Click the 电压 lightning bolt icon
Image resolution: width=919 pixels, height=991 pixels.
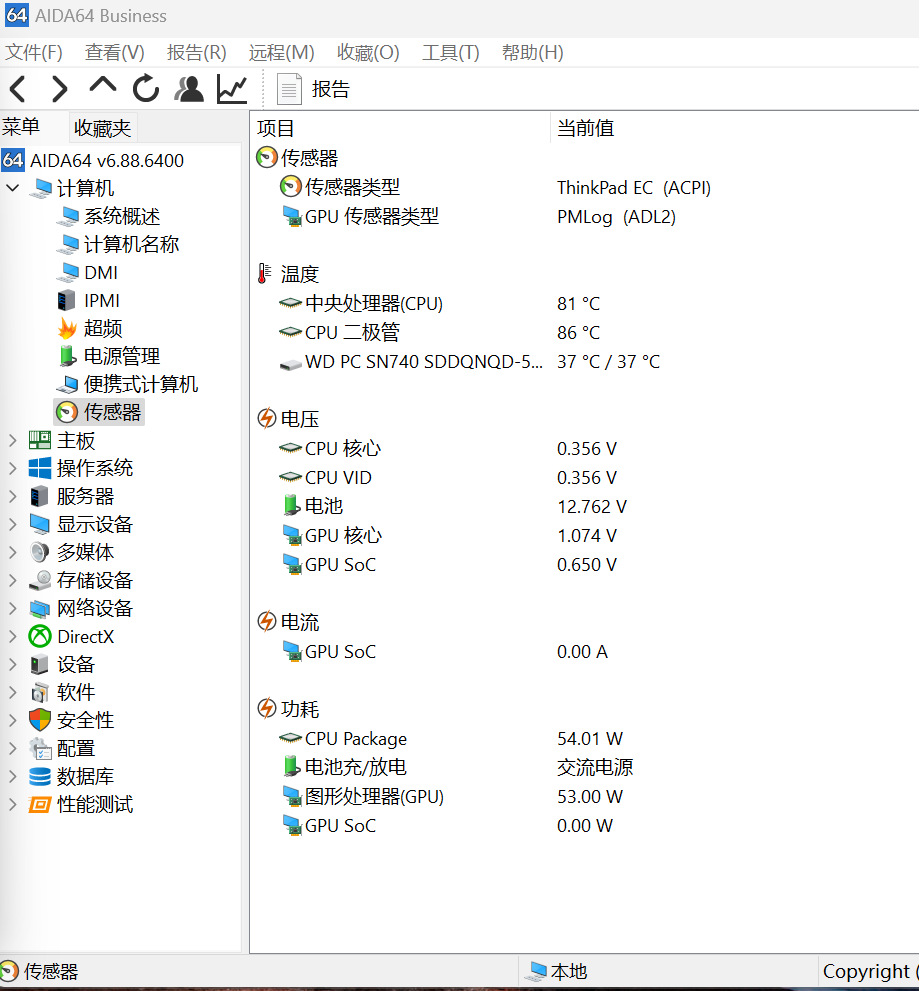[x=267, y=418]
